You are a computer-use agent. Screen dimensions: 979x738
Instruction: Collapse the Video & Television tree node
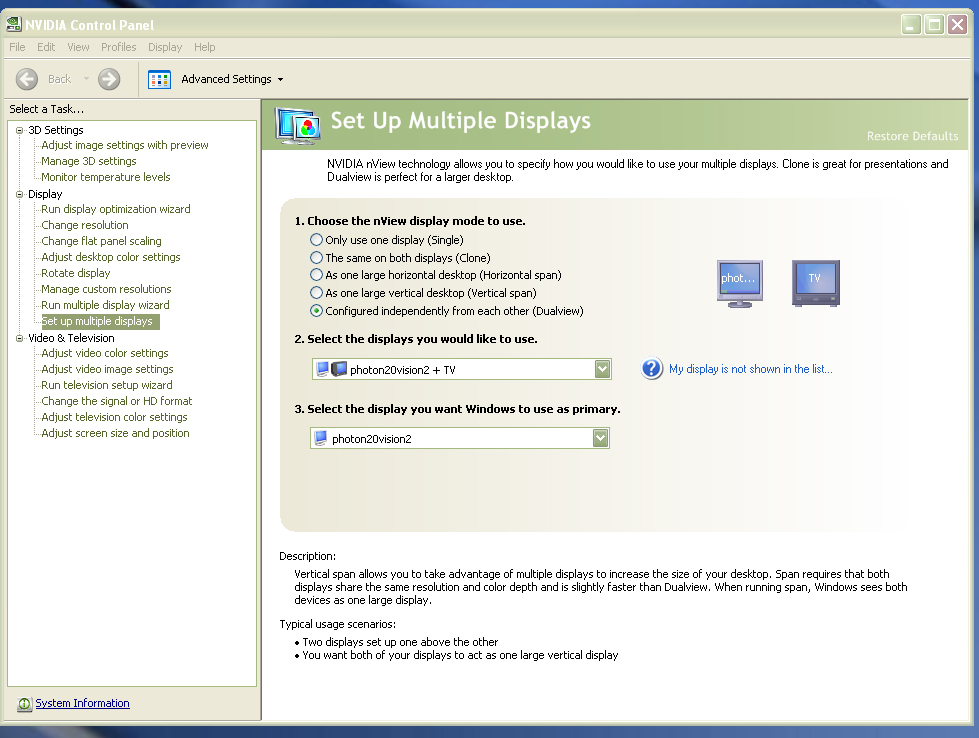[x=19, y=338]
